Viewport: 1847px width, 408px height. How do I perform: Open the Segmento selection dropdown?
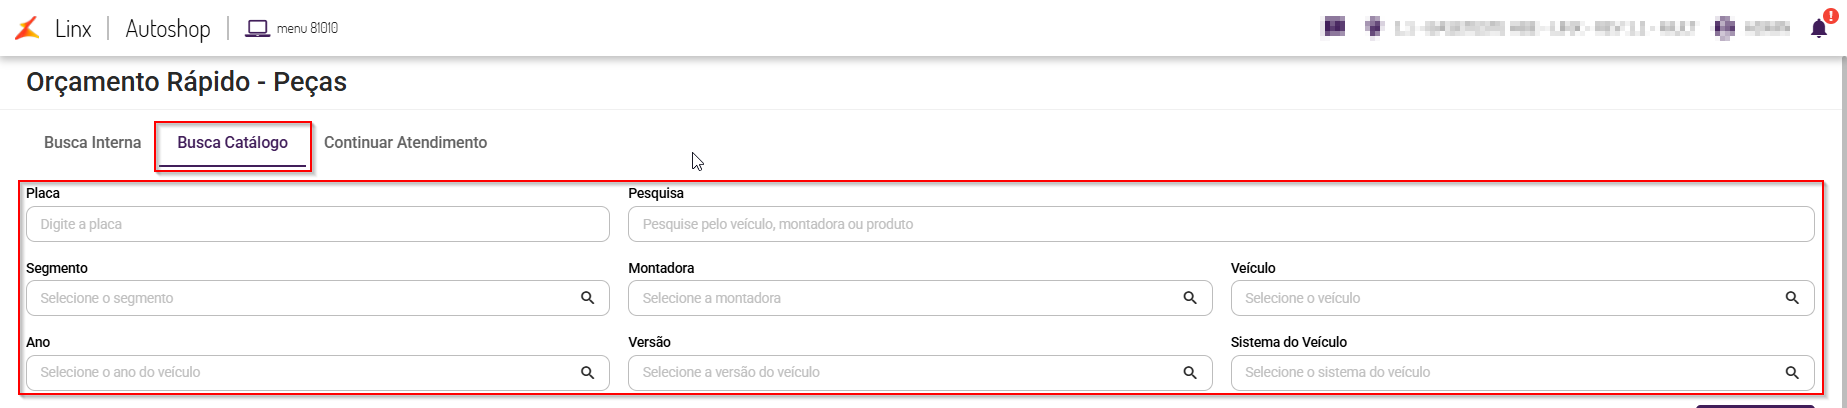pyautogui.click(x=300, y=298)
